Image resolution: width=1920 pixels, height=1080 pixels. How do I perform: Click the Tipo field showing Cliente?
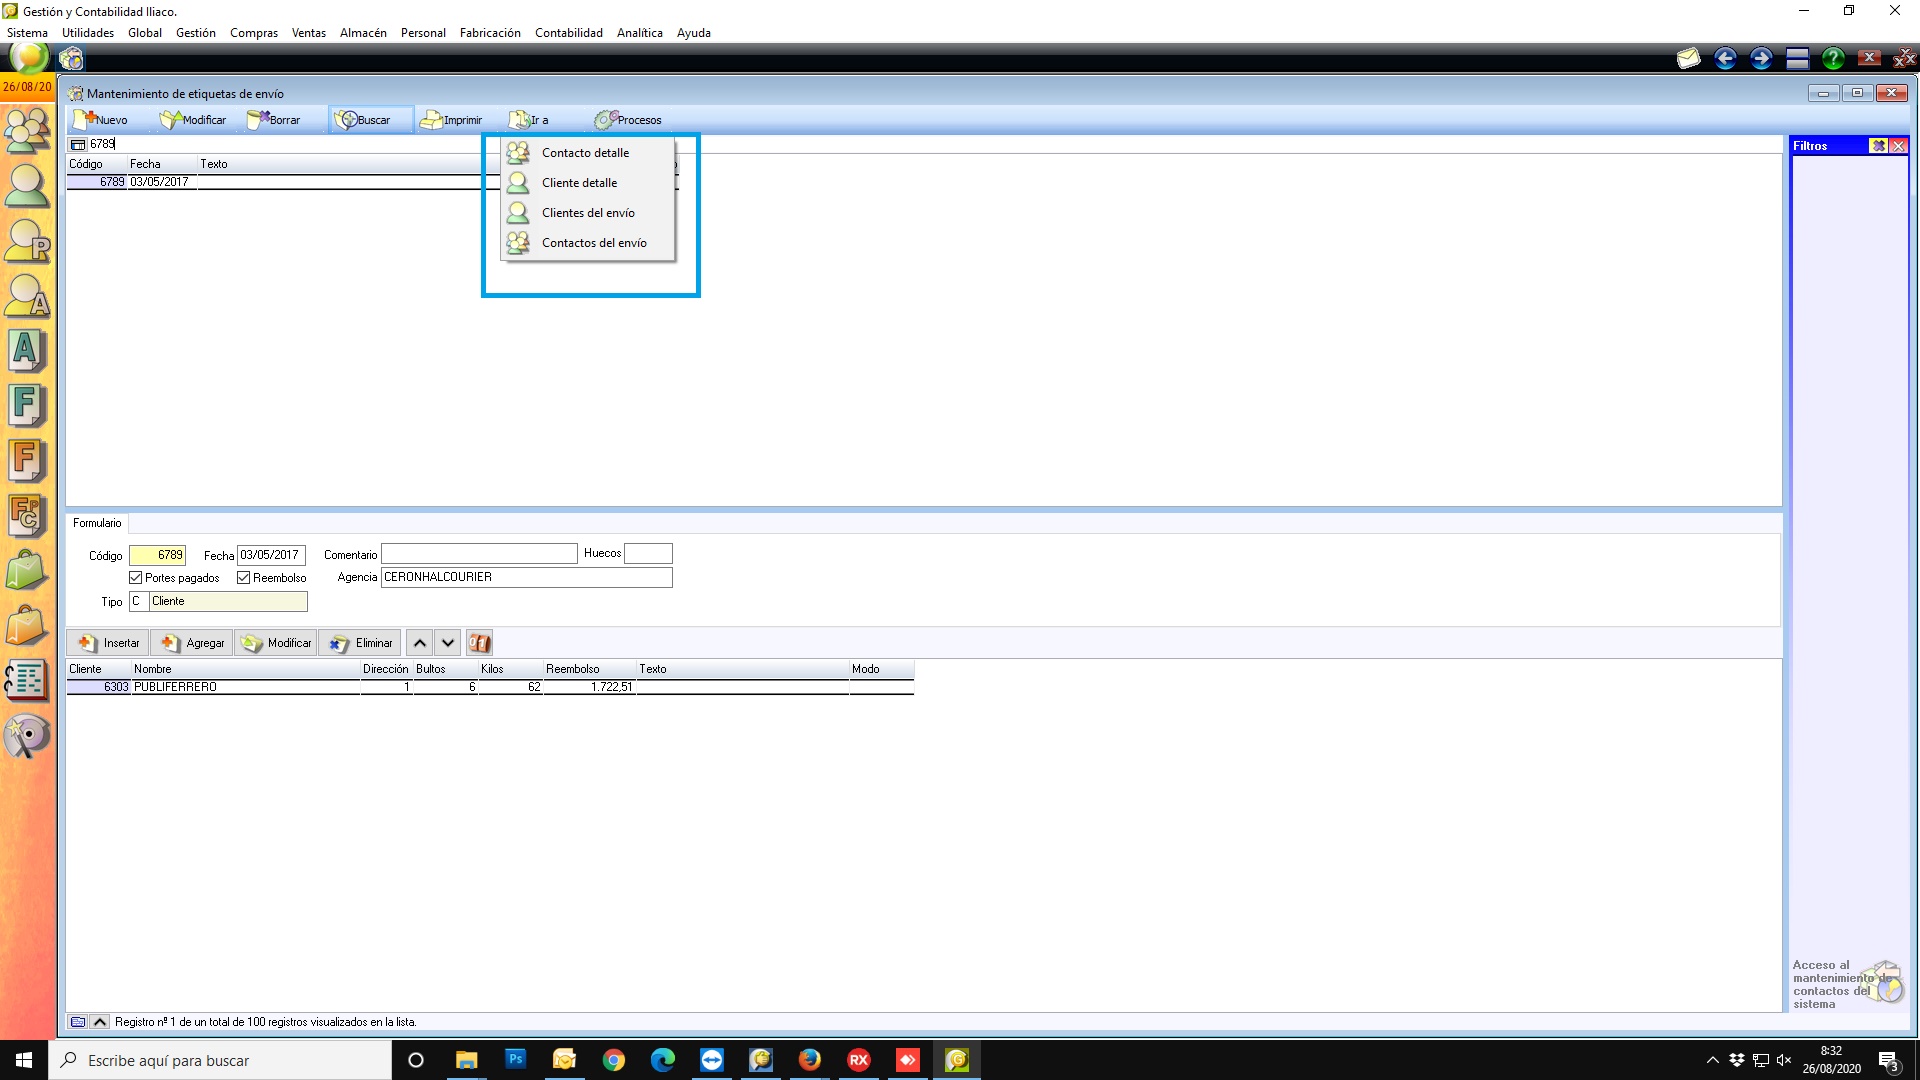tap(228, 601)
